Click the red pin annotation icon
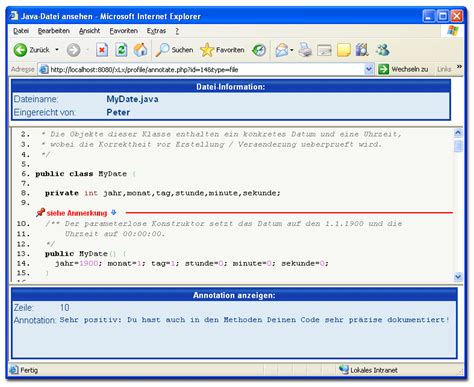This screenshot has height=387, width=474. [40, 212]
